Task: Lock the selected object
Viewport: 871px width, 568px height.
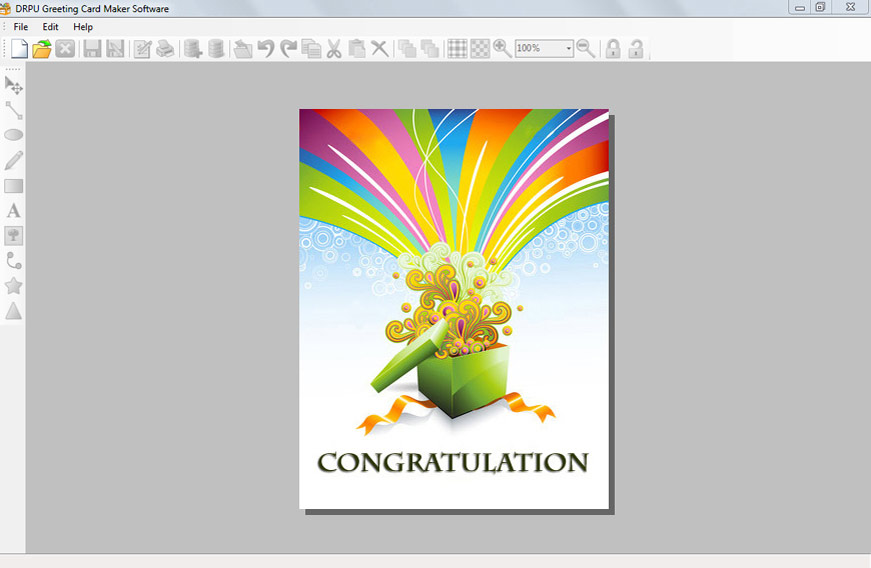Action: [x=613, y=49]
